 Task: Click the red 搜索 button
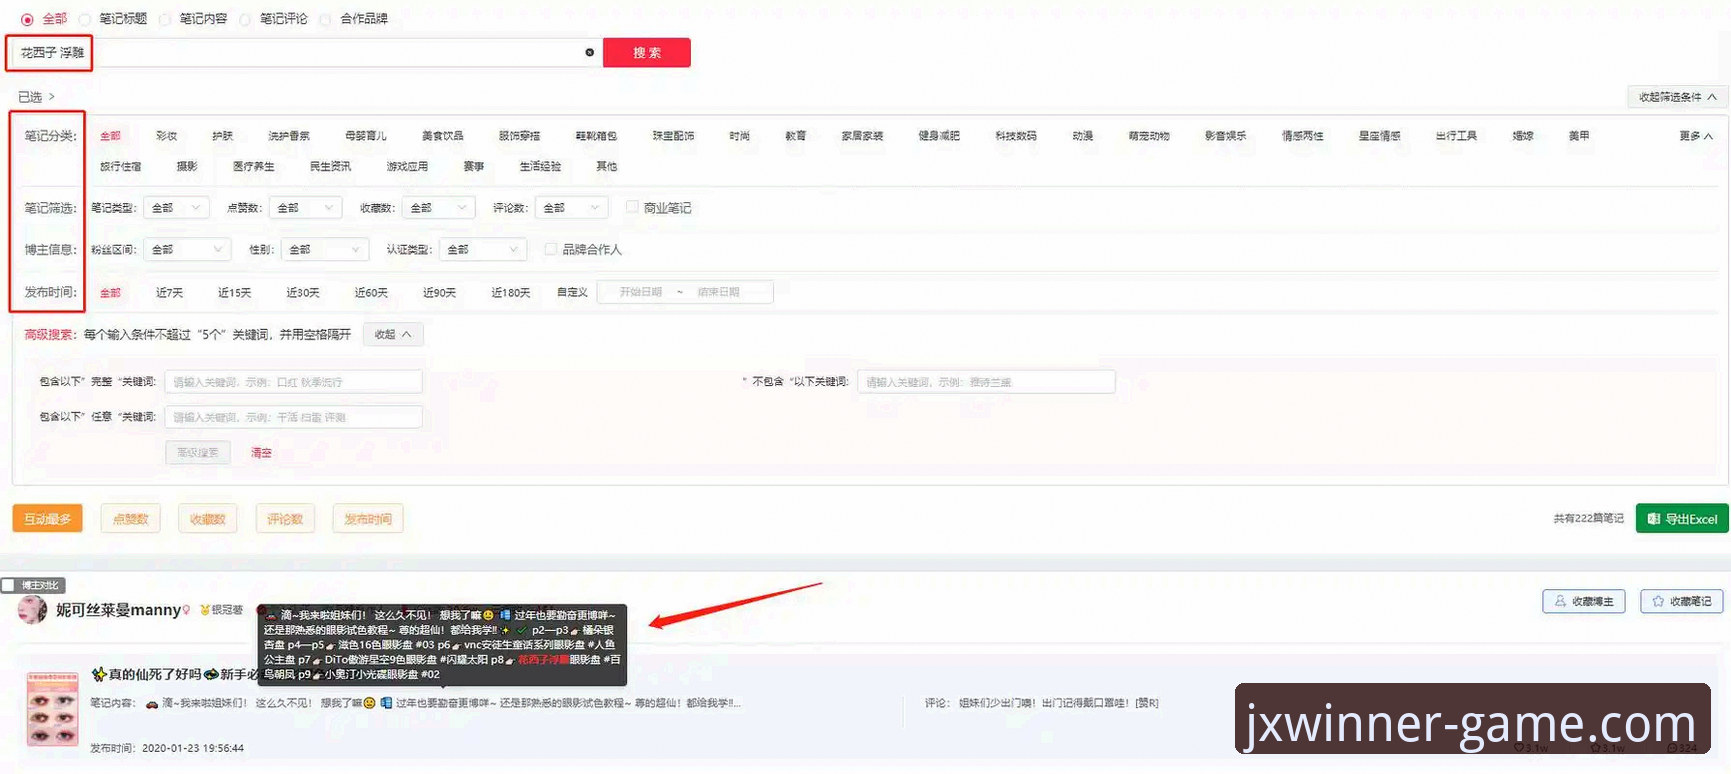coord(647,53)
